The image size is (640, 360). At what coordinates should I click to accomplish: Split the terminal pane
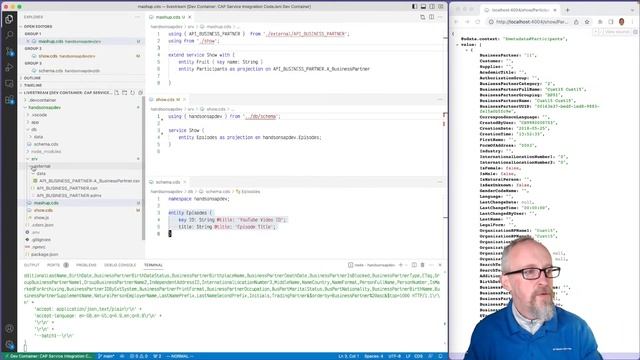(x=414, y=265)
